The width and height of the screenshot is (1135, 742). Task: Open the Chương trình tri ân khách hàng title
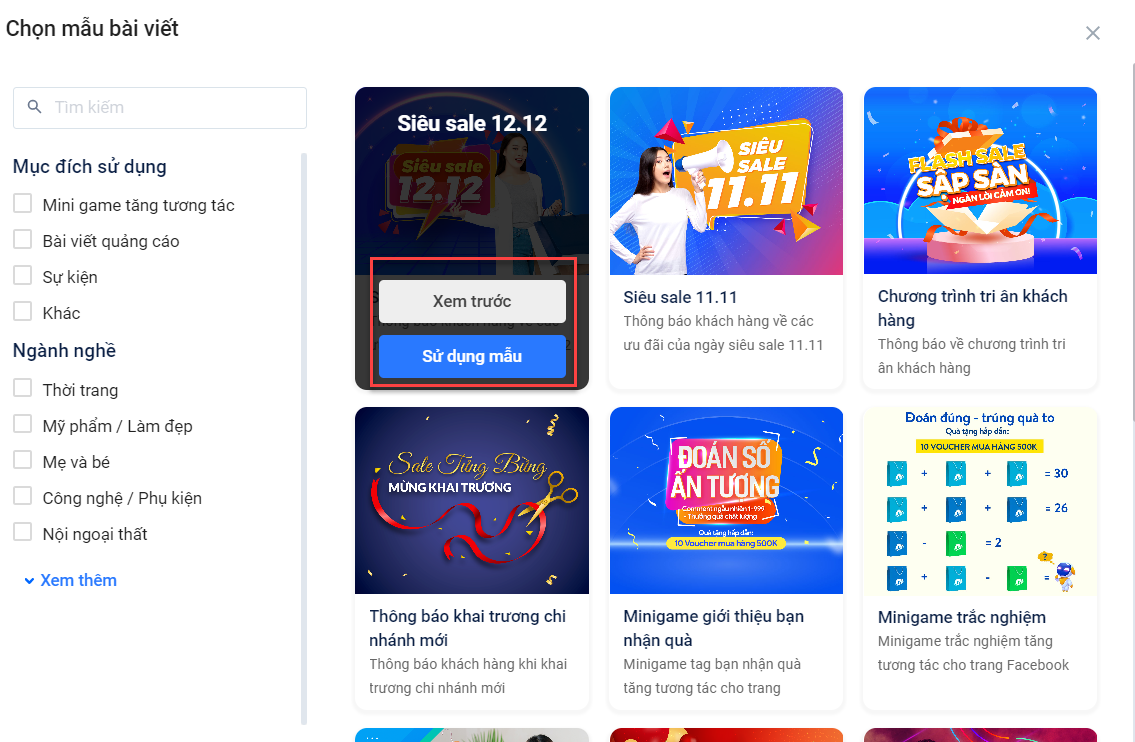point(972,308)
